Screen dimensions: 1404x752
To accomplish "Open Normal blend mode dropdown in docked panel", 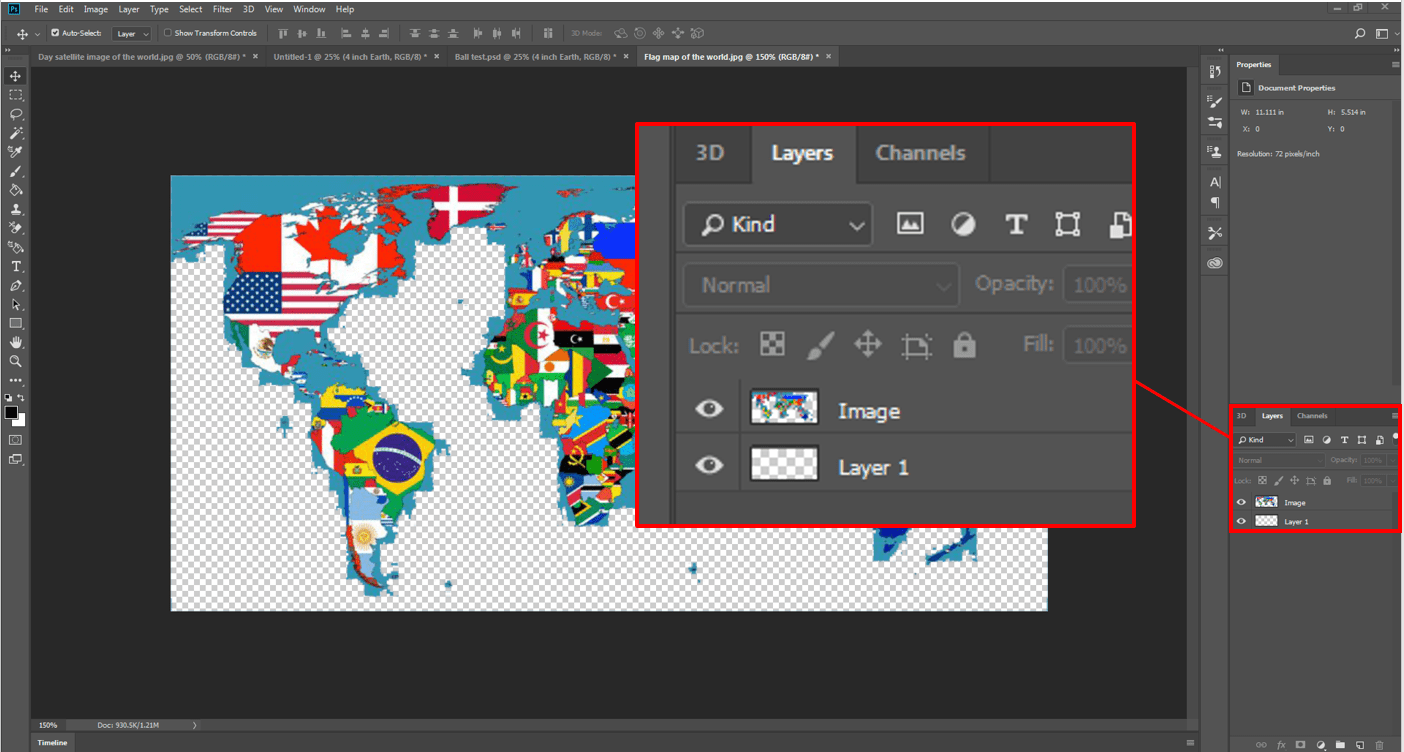I will [1280, 460].
